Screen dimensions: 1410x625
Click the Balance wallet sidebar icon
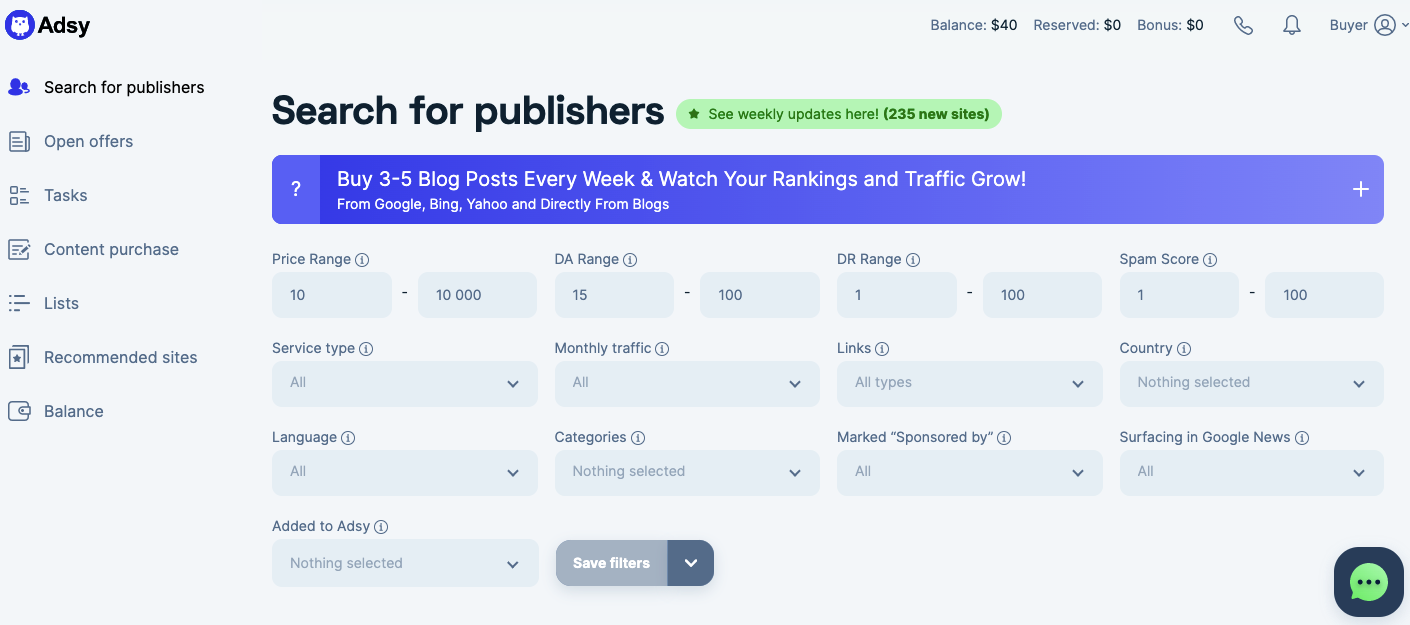[x=19, y=411]
